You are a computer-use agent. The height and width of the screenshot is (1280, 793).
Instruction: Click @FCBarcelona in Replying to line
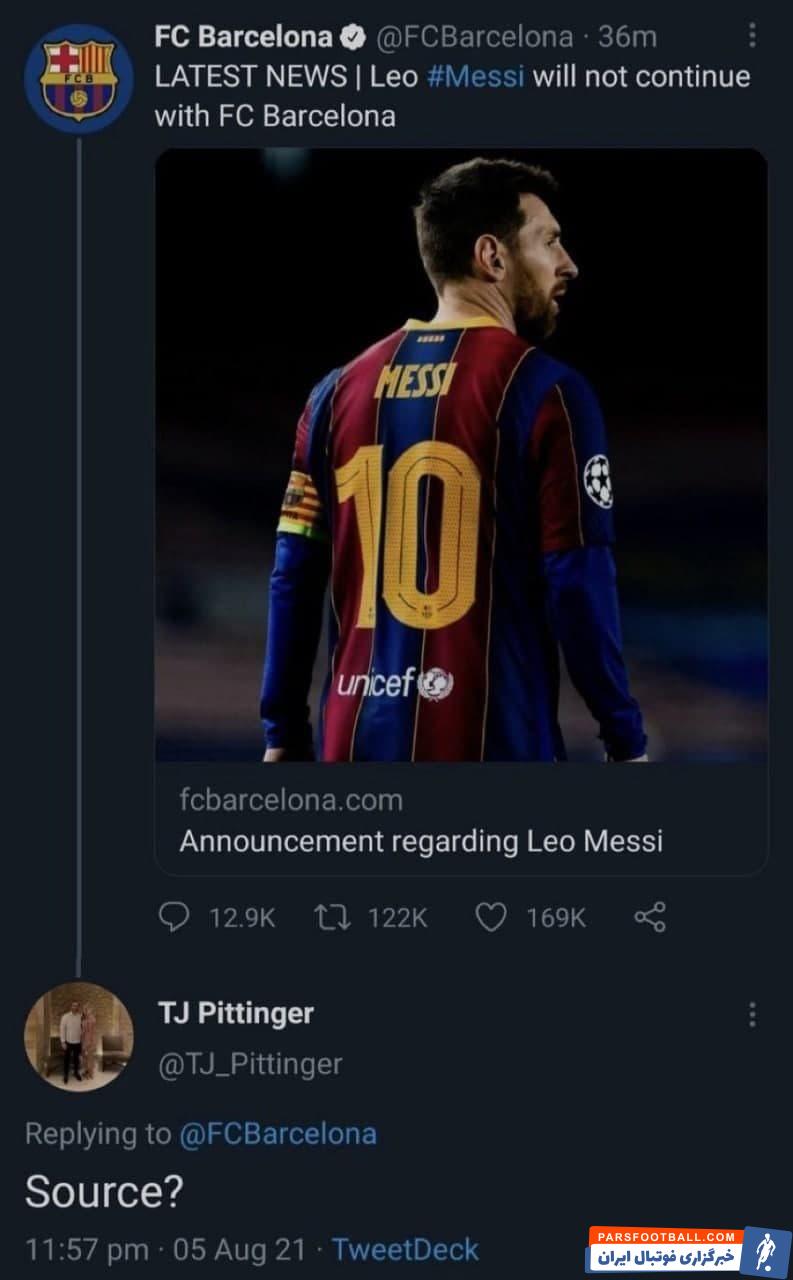click(x=277, y=1133)
